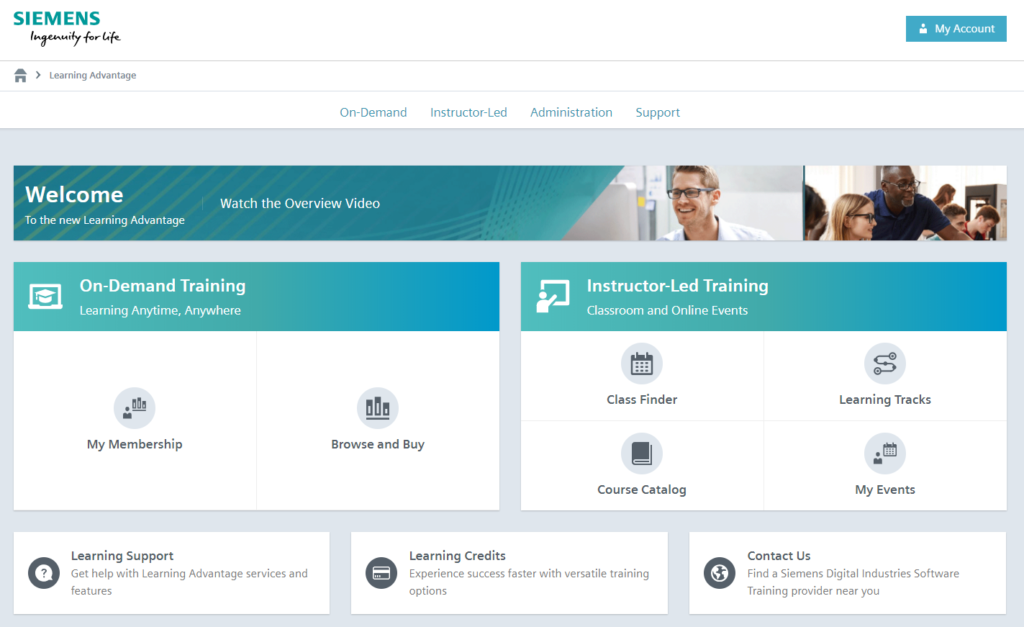Click the Learning Credits card icon
This screenshot has height=627, width=1024.
tap(381, 573)
